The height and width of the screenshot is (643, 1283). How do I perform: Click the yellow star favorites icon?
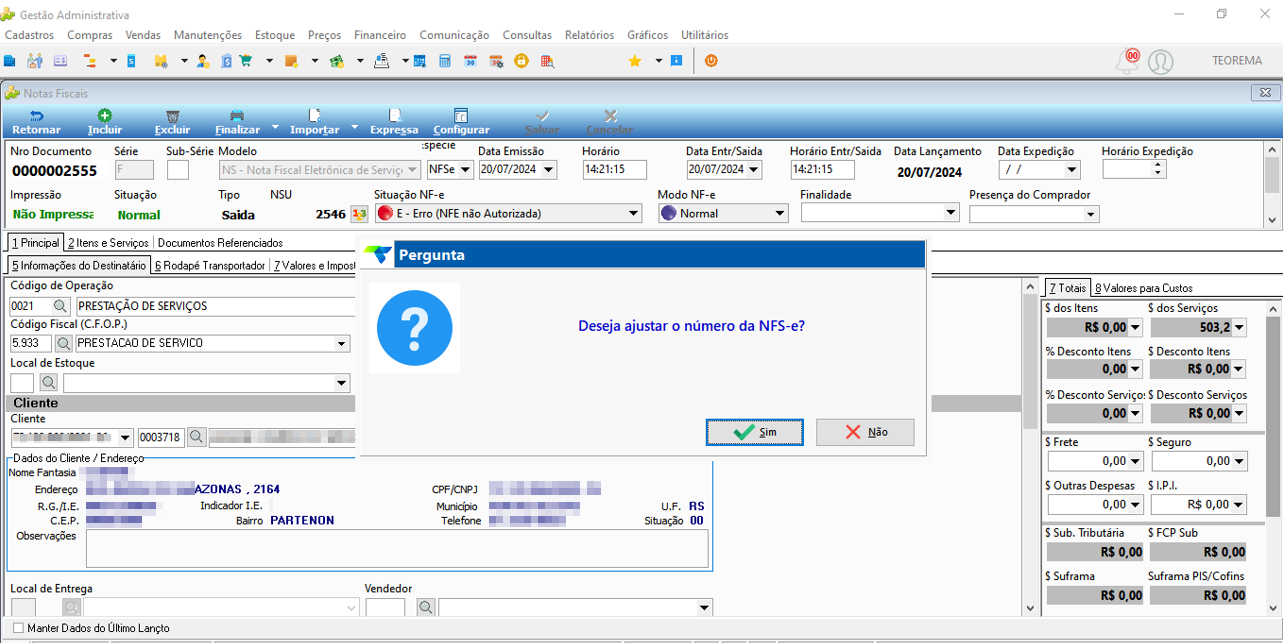pyautogui.click(x=634, y=61)
